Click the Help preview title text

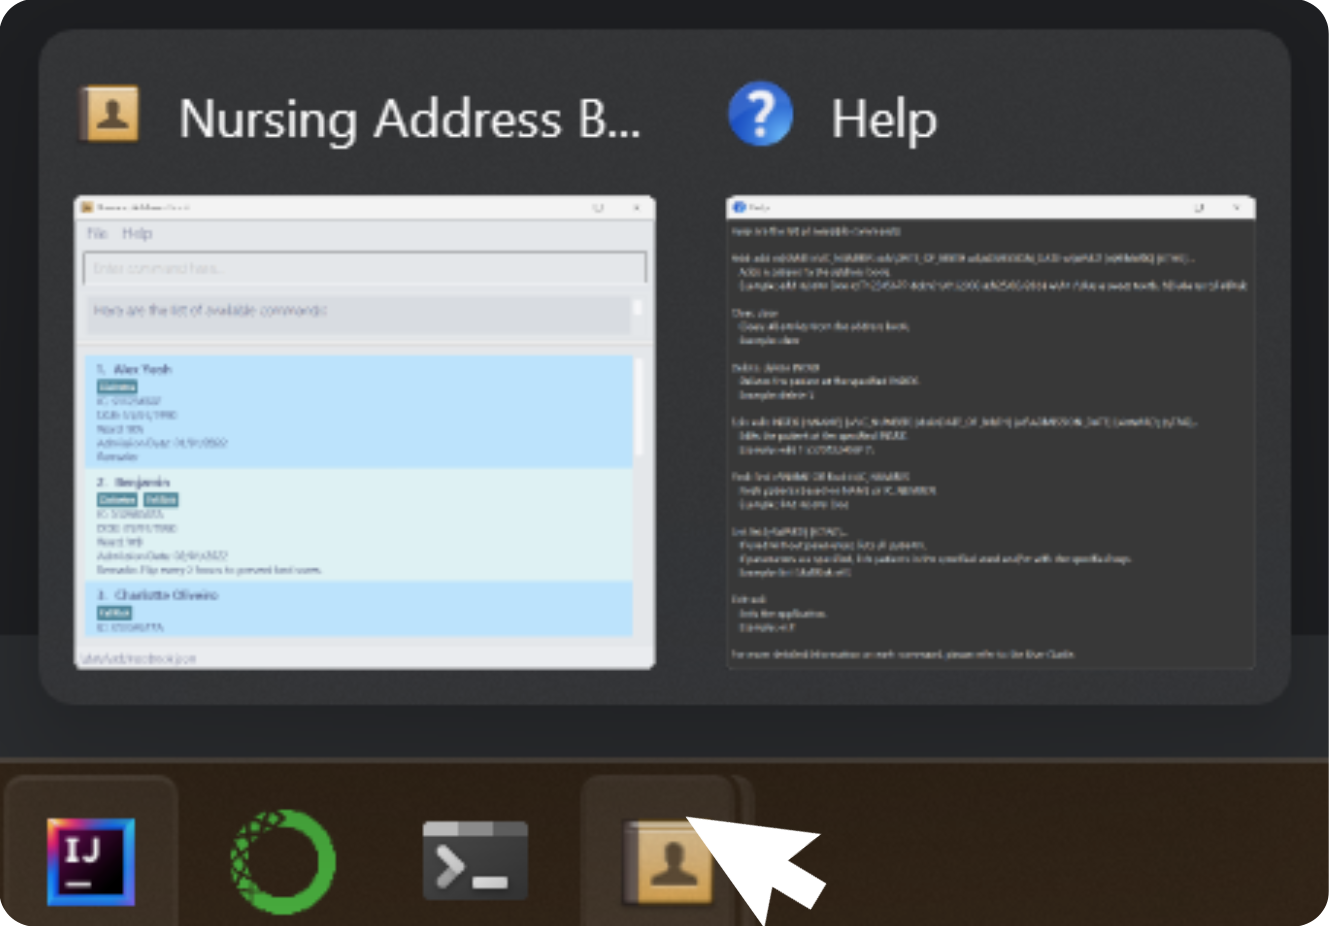(884, 120)
